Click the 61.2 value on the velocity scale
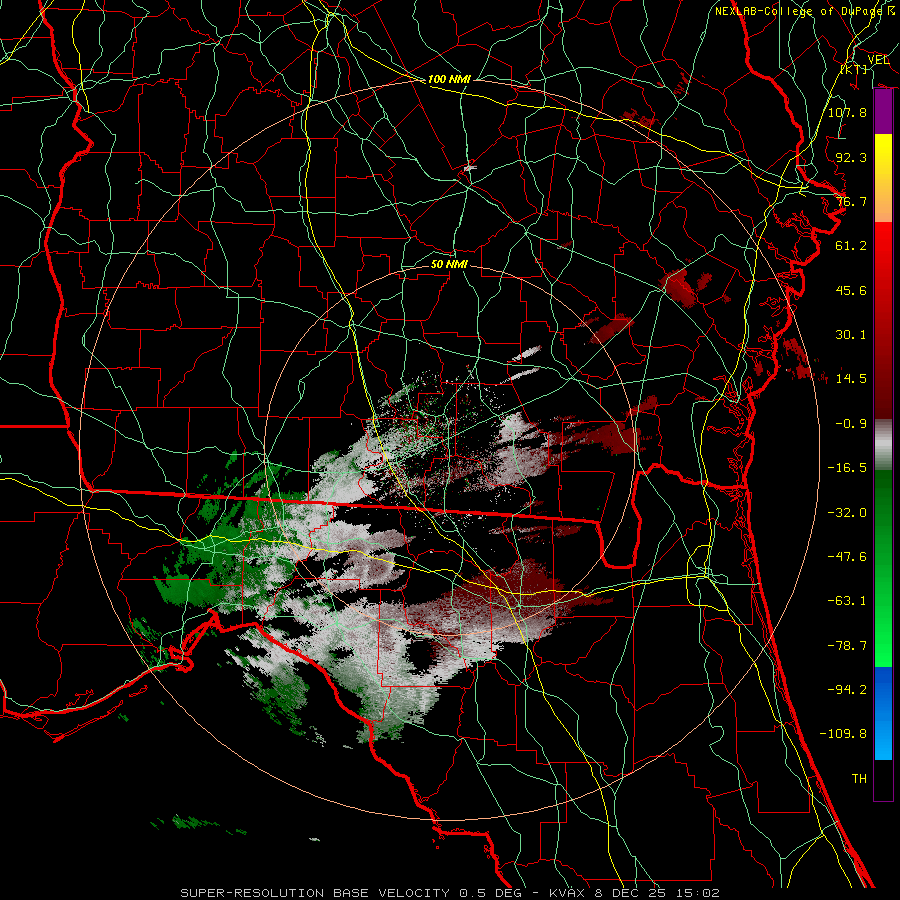 pyautogui.click(x=851, y=246)
